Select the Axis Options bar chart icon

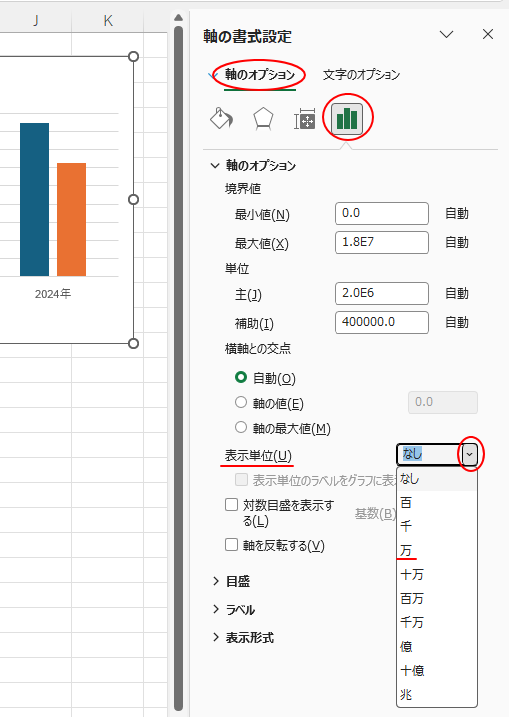point(347,118)
